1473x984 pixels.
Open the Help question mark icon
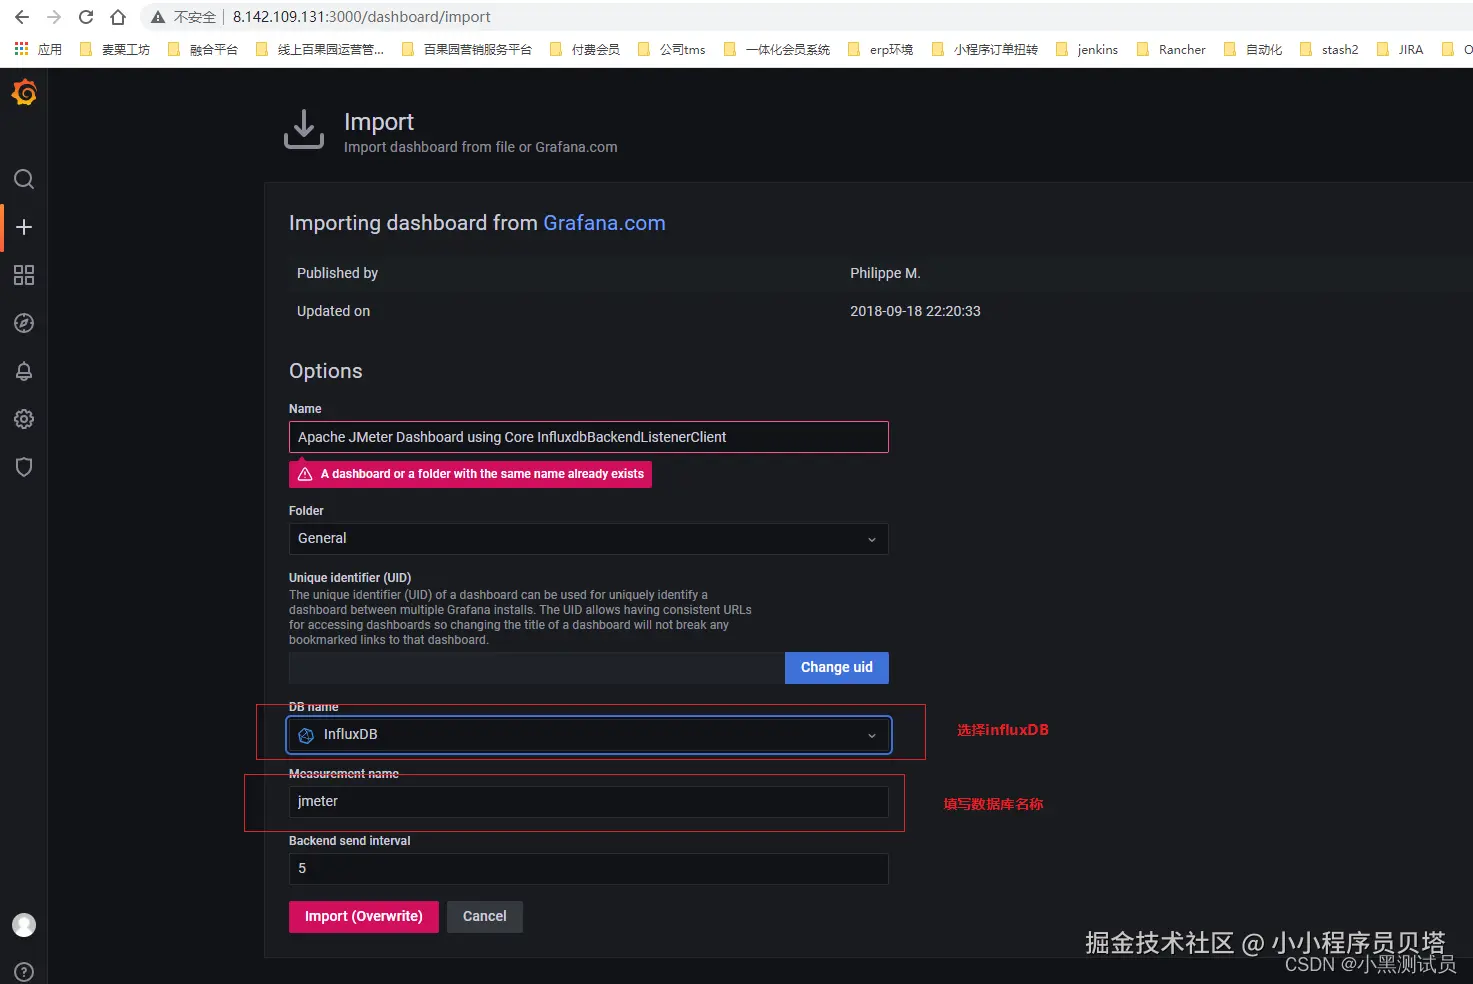24,971
